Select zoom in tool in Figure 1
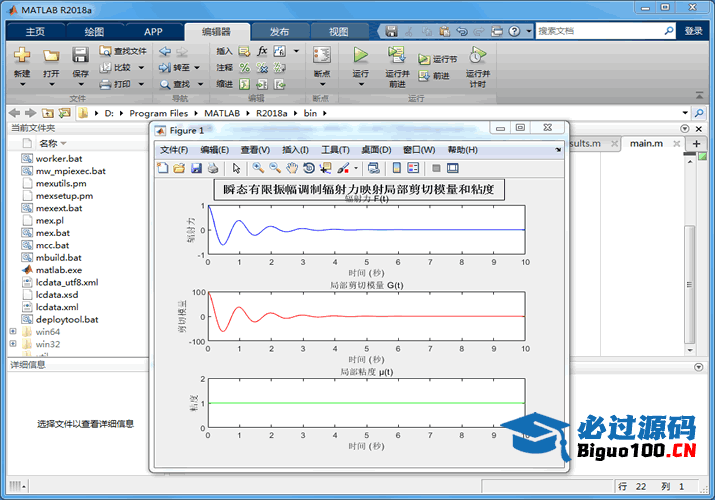 [x=258, y=168]
